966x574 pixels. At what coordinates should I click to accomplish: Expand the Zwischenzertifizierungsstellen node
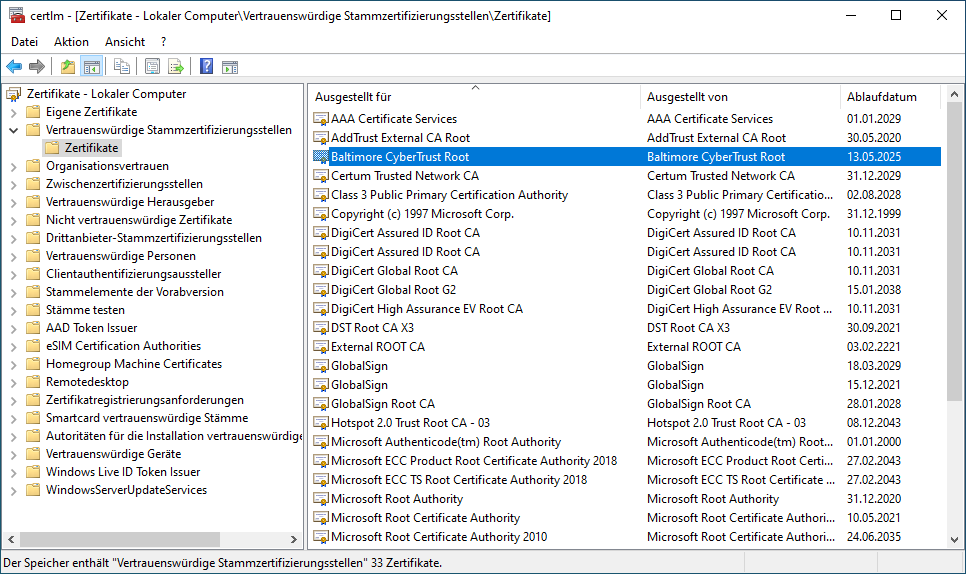click(14, 185)
